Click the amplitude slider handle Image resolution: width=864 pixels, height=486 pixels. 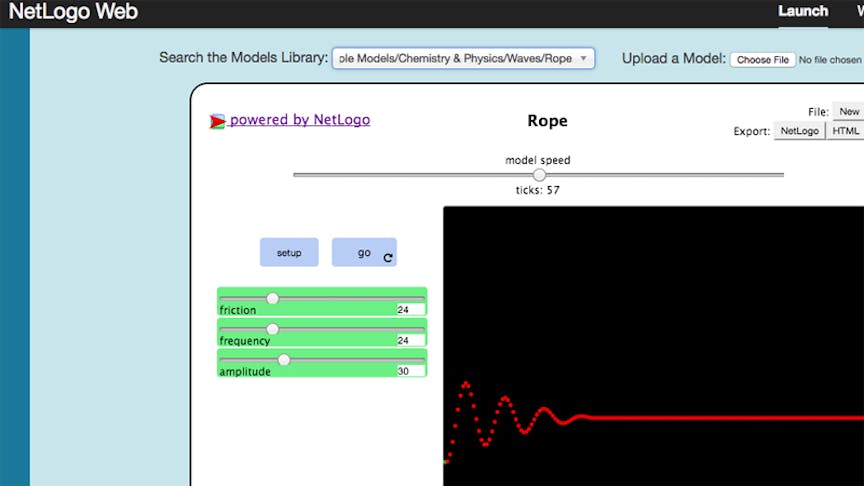point(284,360)
